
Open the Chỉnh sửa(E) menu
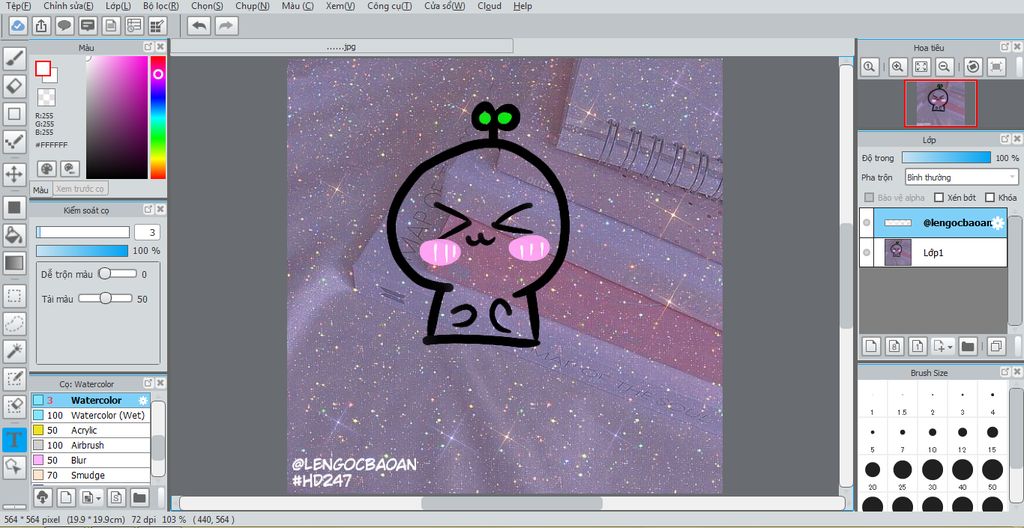tap(68, 6)
